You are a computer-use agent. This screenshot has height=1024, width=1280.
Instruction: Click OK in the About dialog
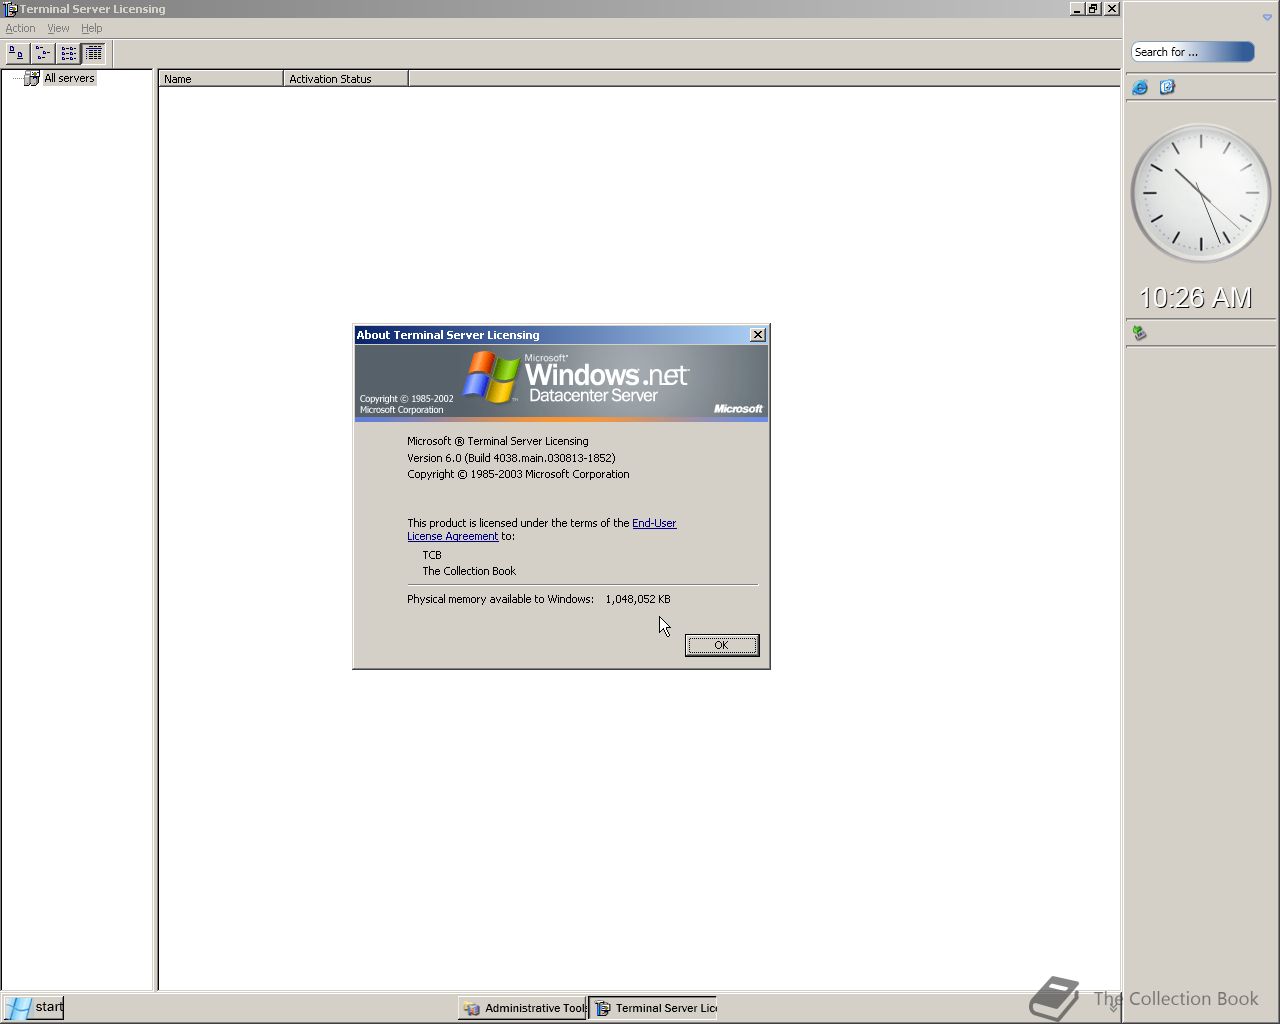pos(721,645)
